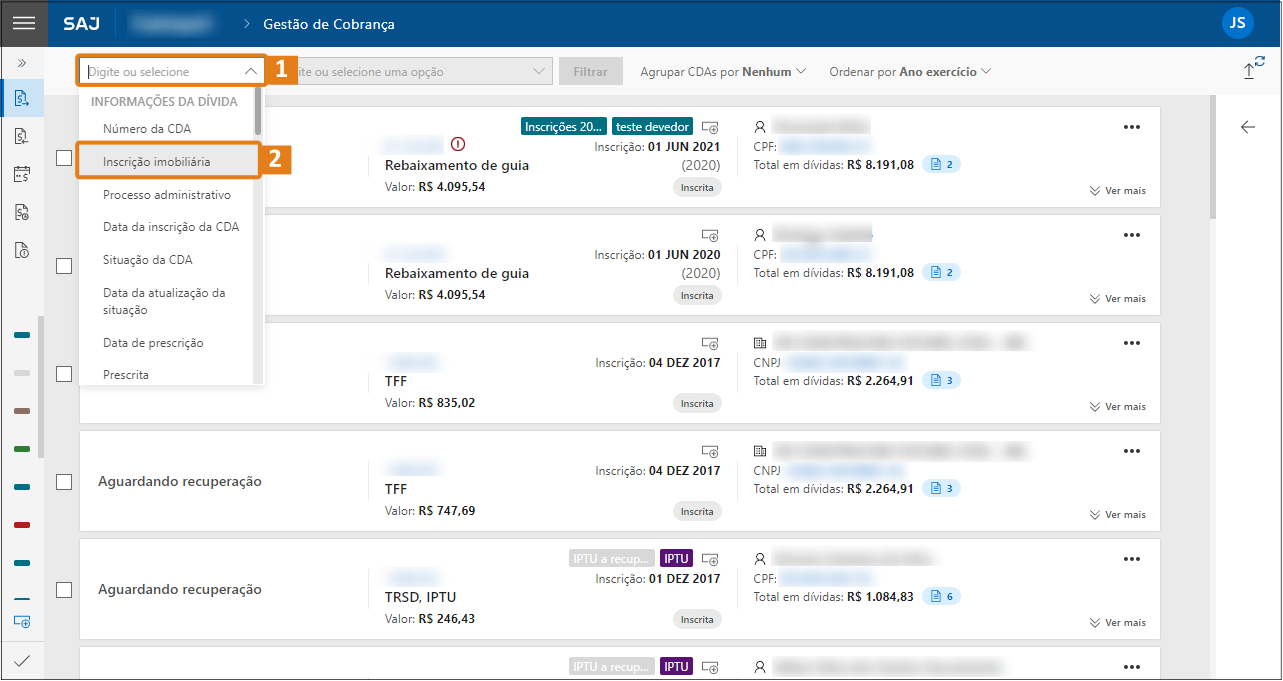The image size is (1283, 681).
Task: Click add-tag icon on the TFF 835,02 card
Action: [710, 343]
